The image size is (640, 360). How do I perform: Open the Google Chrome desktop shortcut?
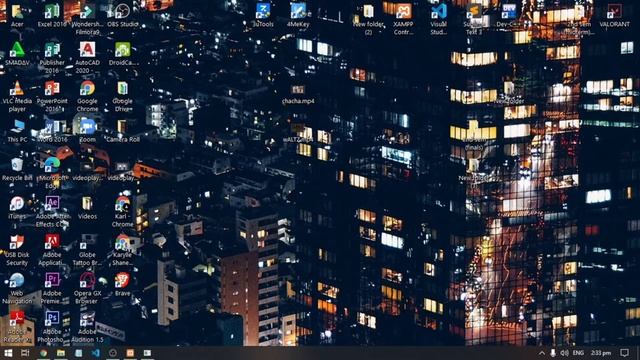pos(87,96)
